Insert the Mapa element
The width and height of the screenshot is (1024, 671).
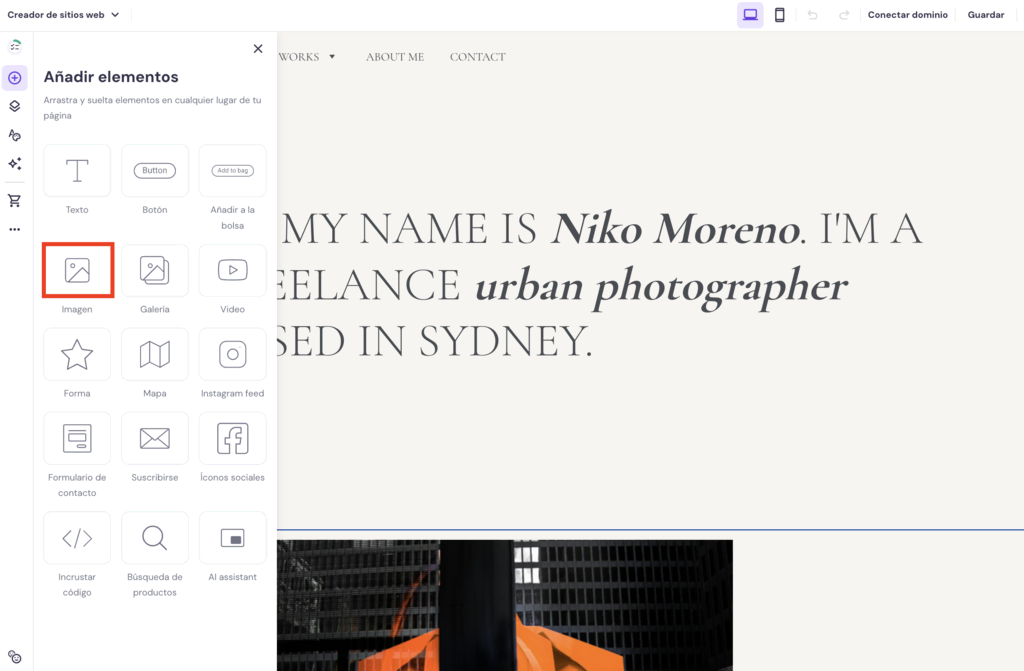coord(154,354)
